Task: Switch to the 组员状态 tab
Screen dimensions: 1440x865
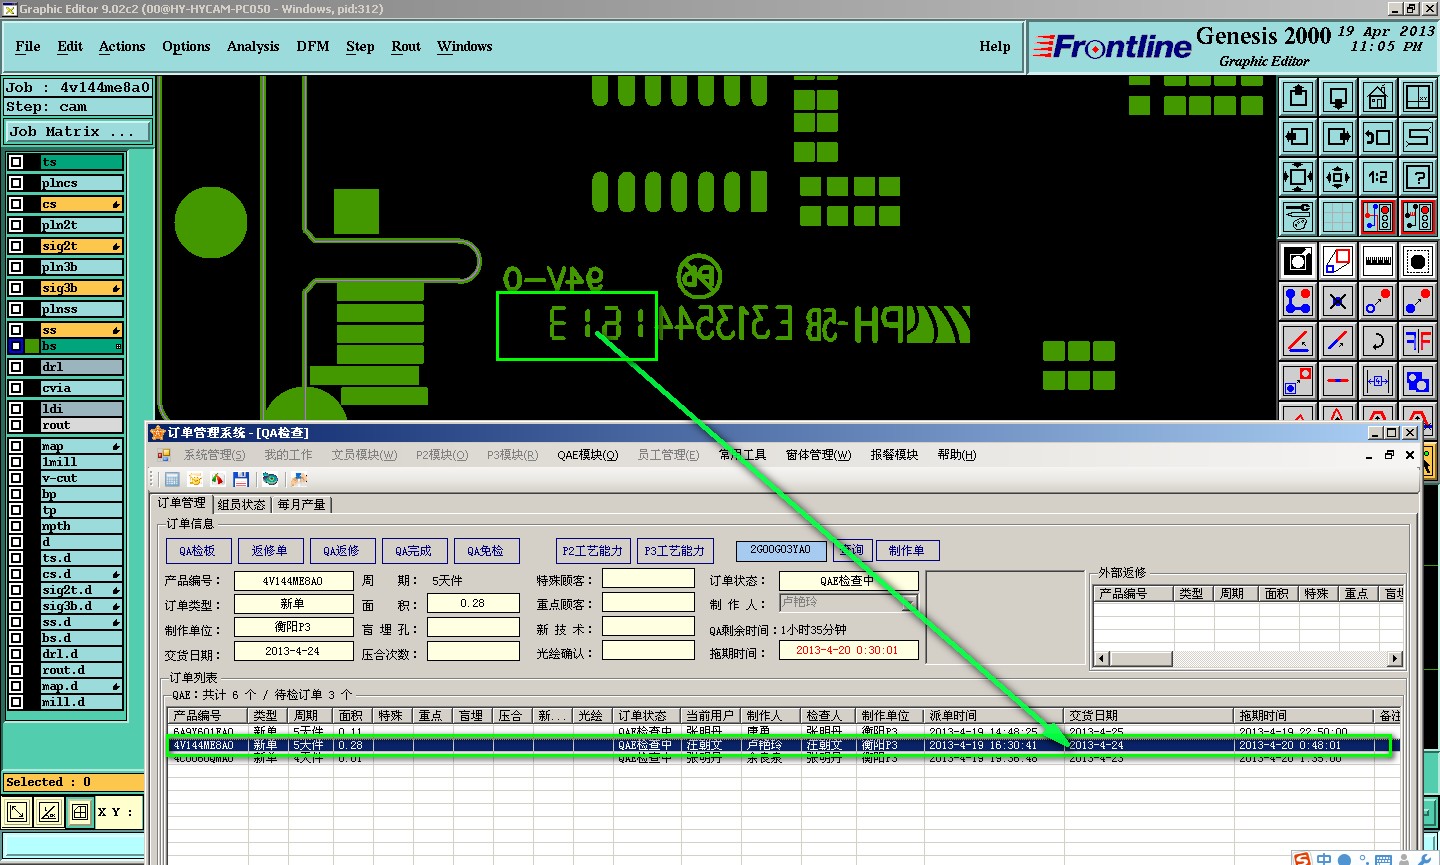Action: (x=242, y=504)
